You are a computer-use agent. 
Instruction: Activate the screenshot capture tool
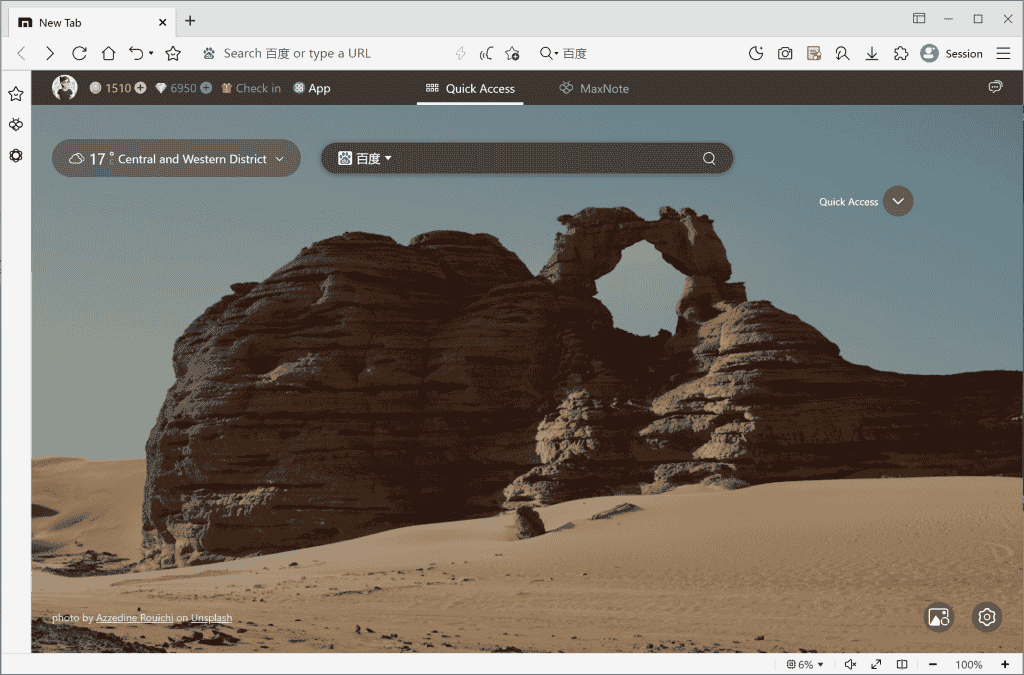pyautogui.click(x=785, y=53)
